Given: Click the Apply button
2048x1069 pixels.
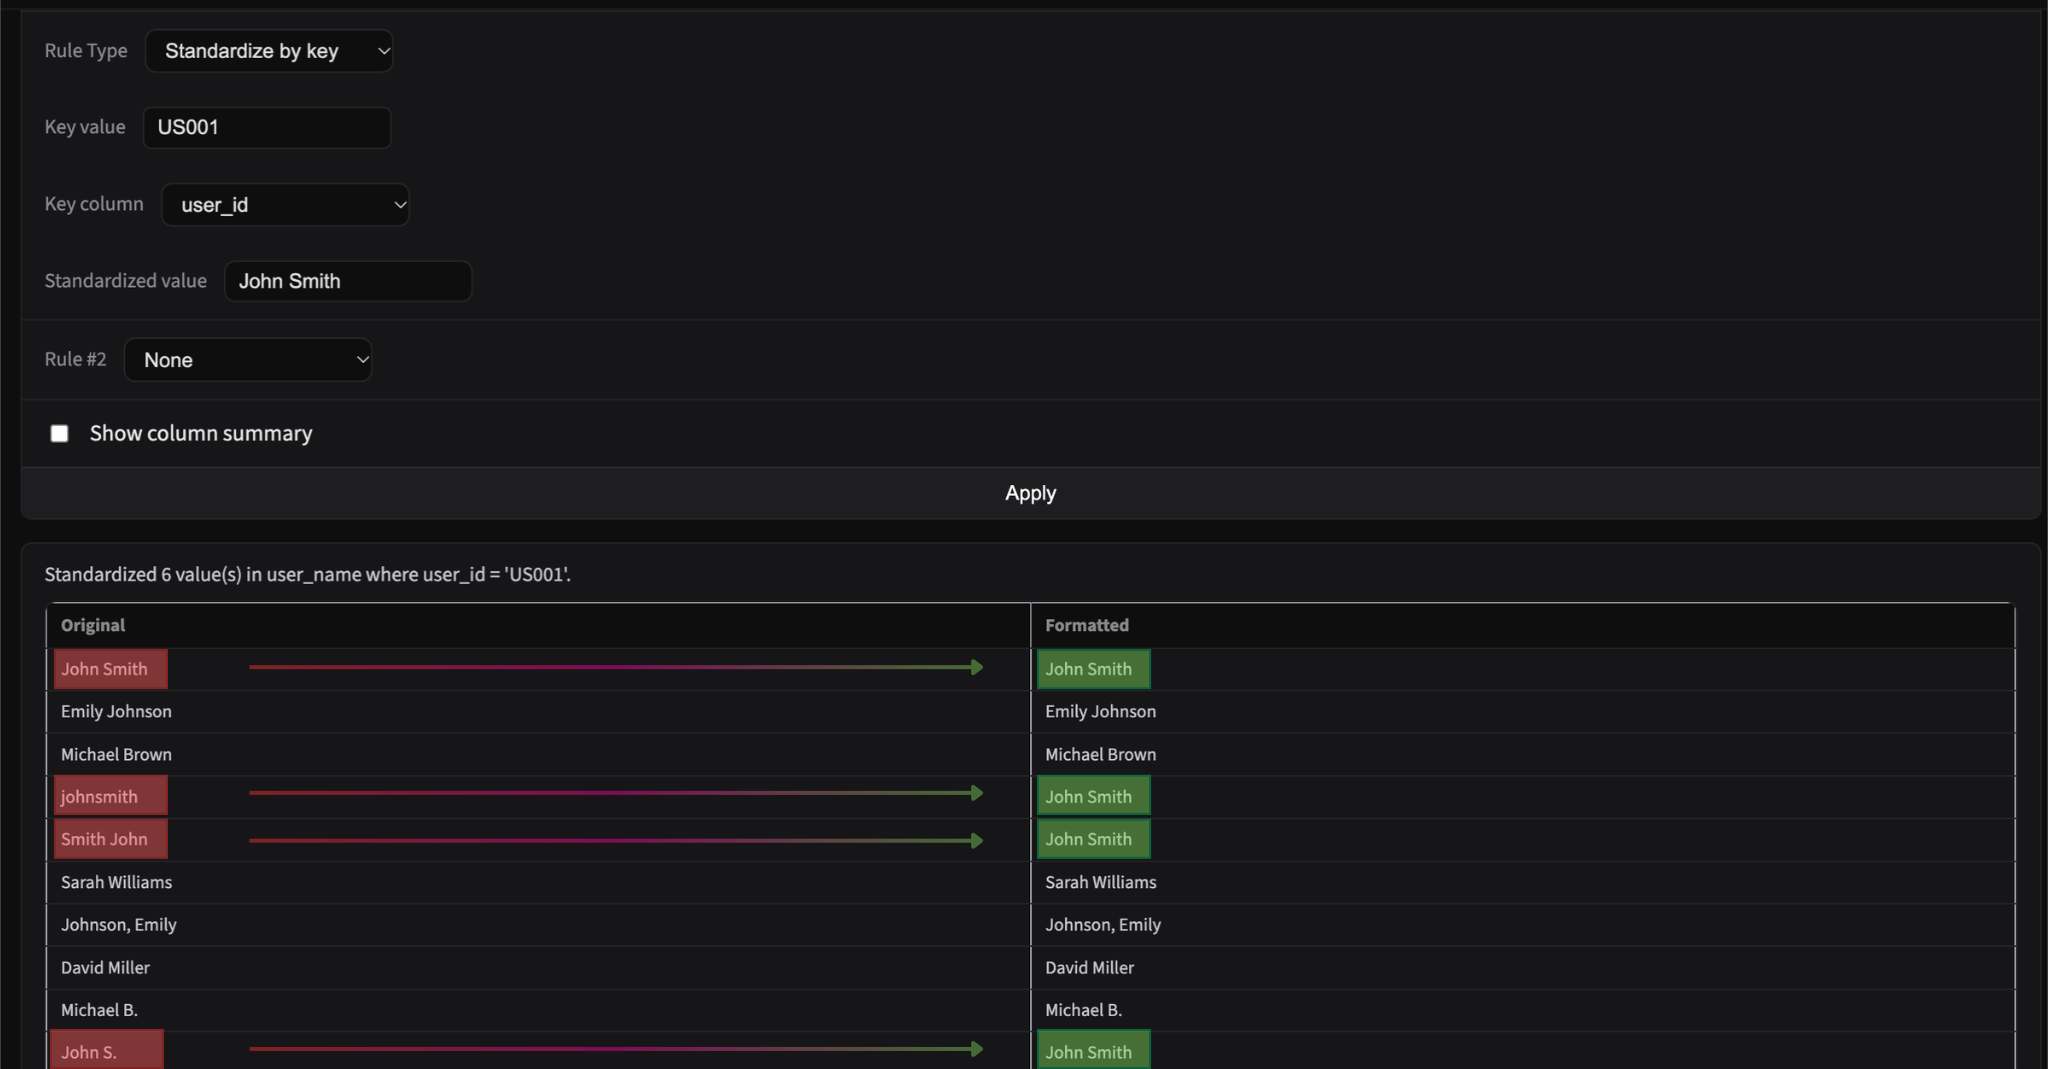Looking at the screenshot, I should [x=1031, y=493].
